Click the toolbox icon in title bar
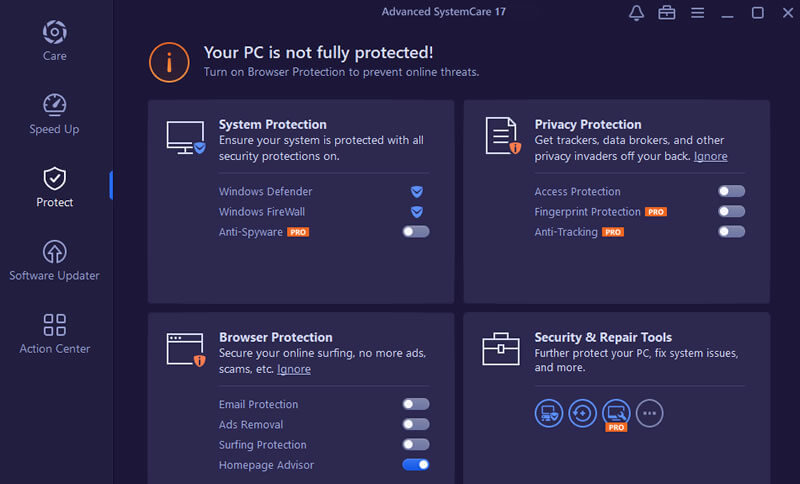Viewport: 800px width, 484px height. [x=666, y=13]
